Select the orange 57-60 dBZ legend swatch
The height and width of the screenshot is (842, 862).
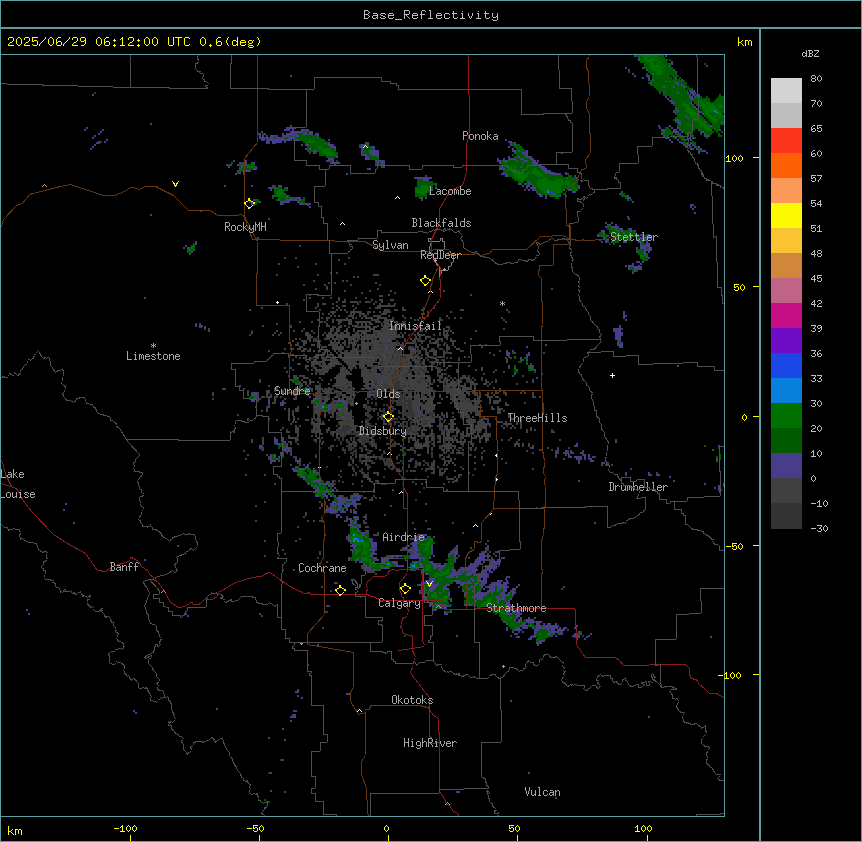(786, 165)
